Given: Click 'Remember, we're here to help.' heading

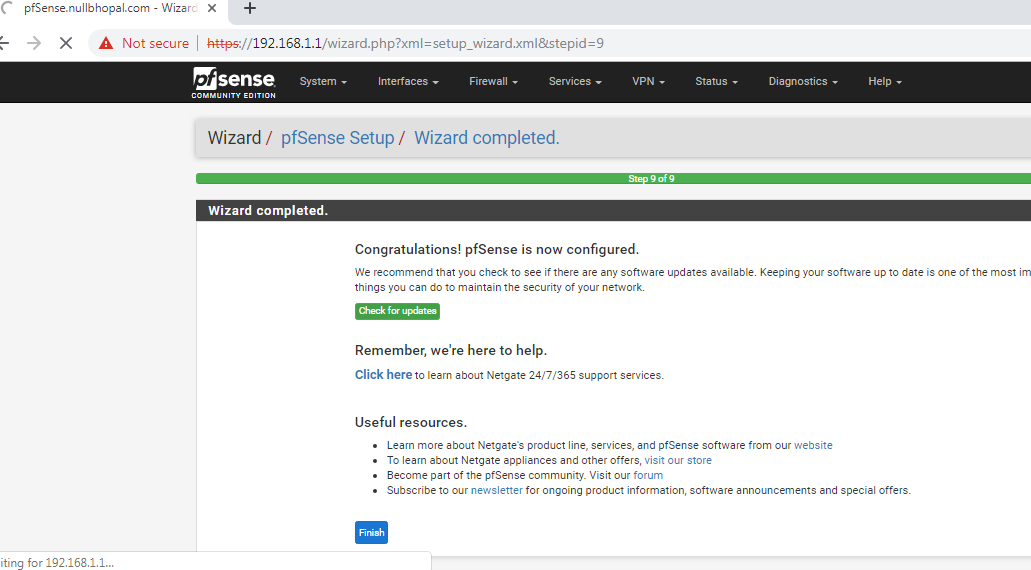Looking at the screenshot, I should click(450, 350).
